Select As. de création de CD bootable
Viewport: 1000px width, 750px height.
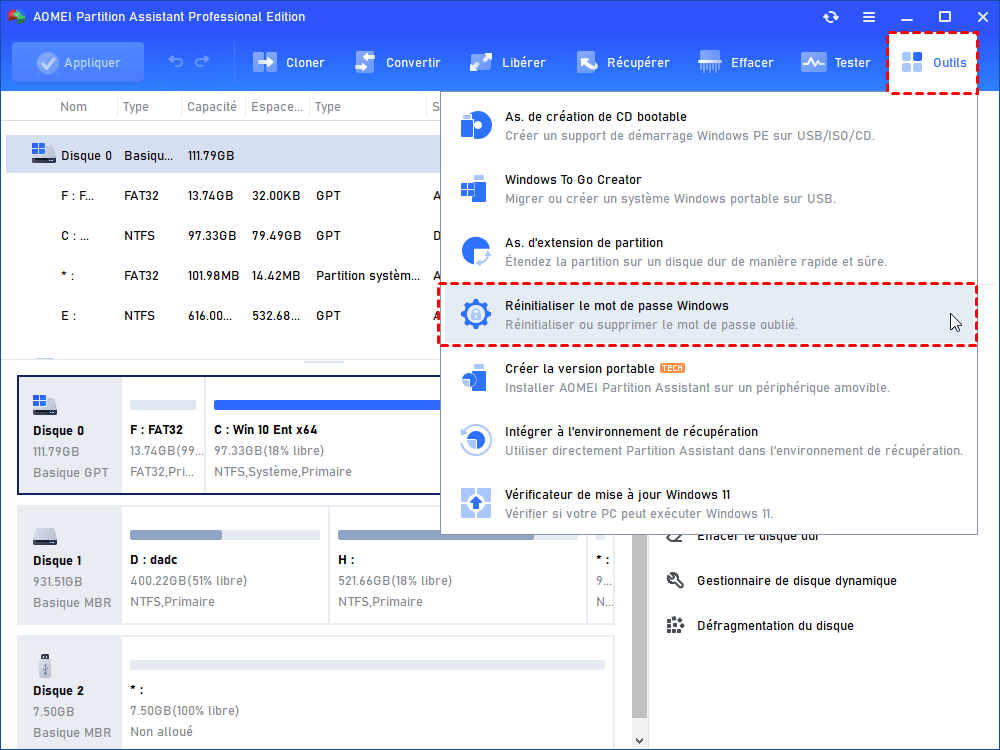[595, 117]
